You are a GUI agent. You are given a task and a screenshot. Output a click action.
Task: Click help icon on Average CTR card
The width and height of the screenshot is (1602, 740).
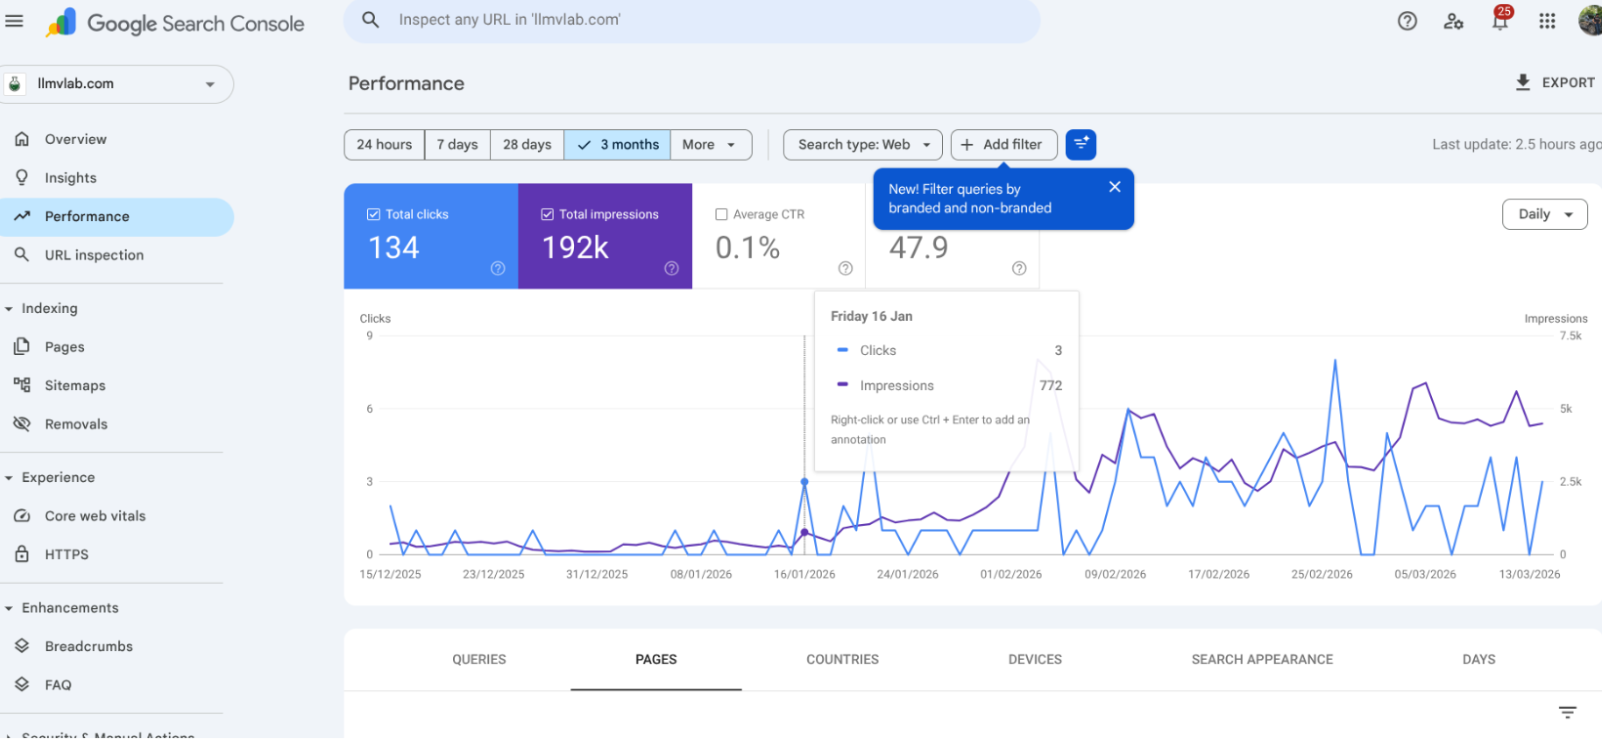[x=845, y=268]
